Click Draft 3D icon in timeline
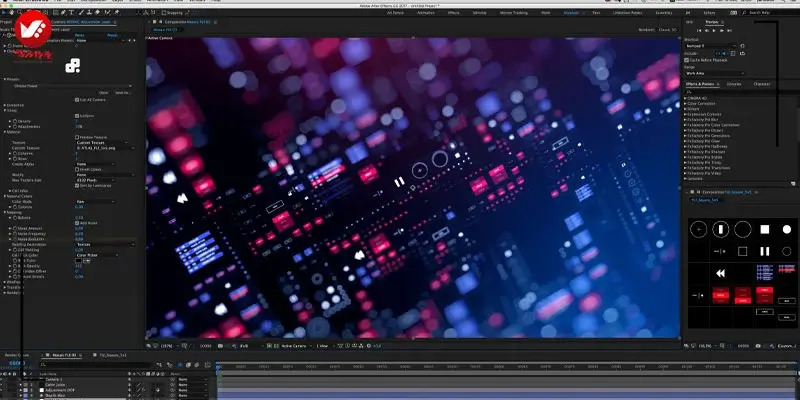Viewport: 800px width, 400px height. click(168, 365)
